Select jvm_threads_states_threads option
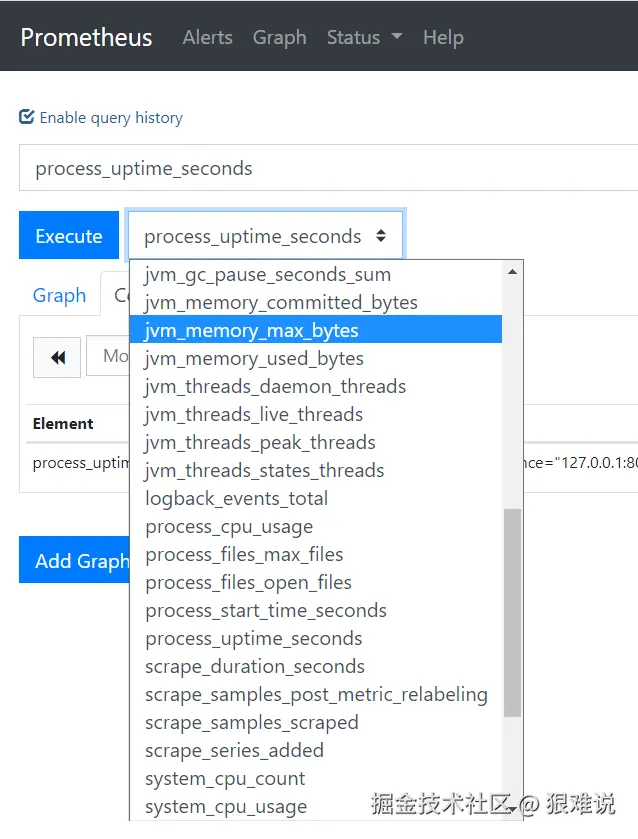 tap(316, 470)
